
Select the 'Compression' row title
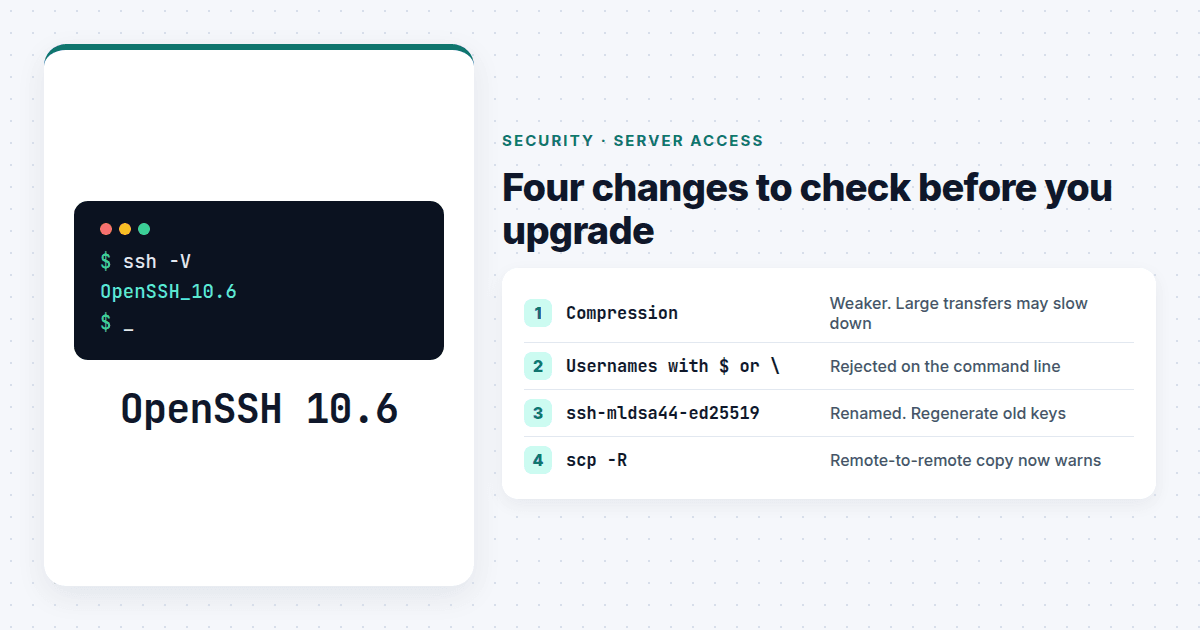point(622,313)
